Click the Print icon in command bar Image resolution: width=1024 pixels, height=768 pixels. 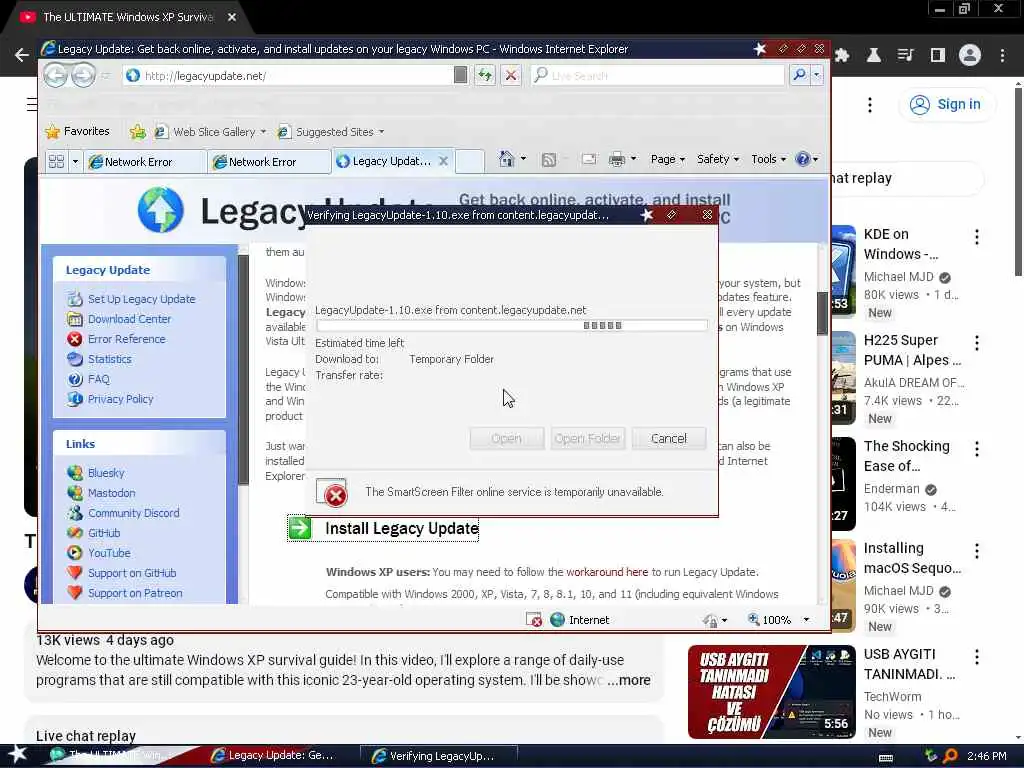pyautogui.click(x=616, y=159)
